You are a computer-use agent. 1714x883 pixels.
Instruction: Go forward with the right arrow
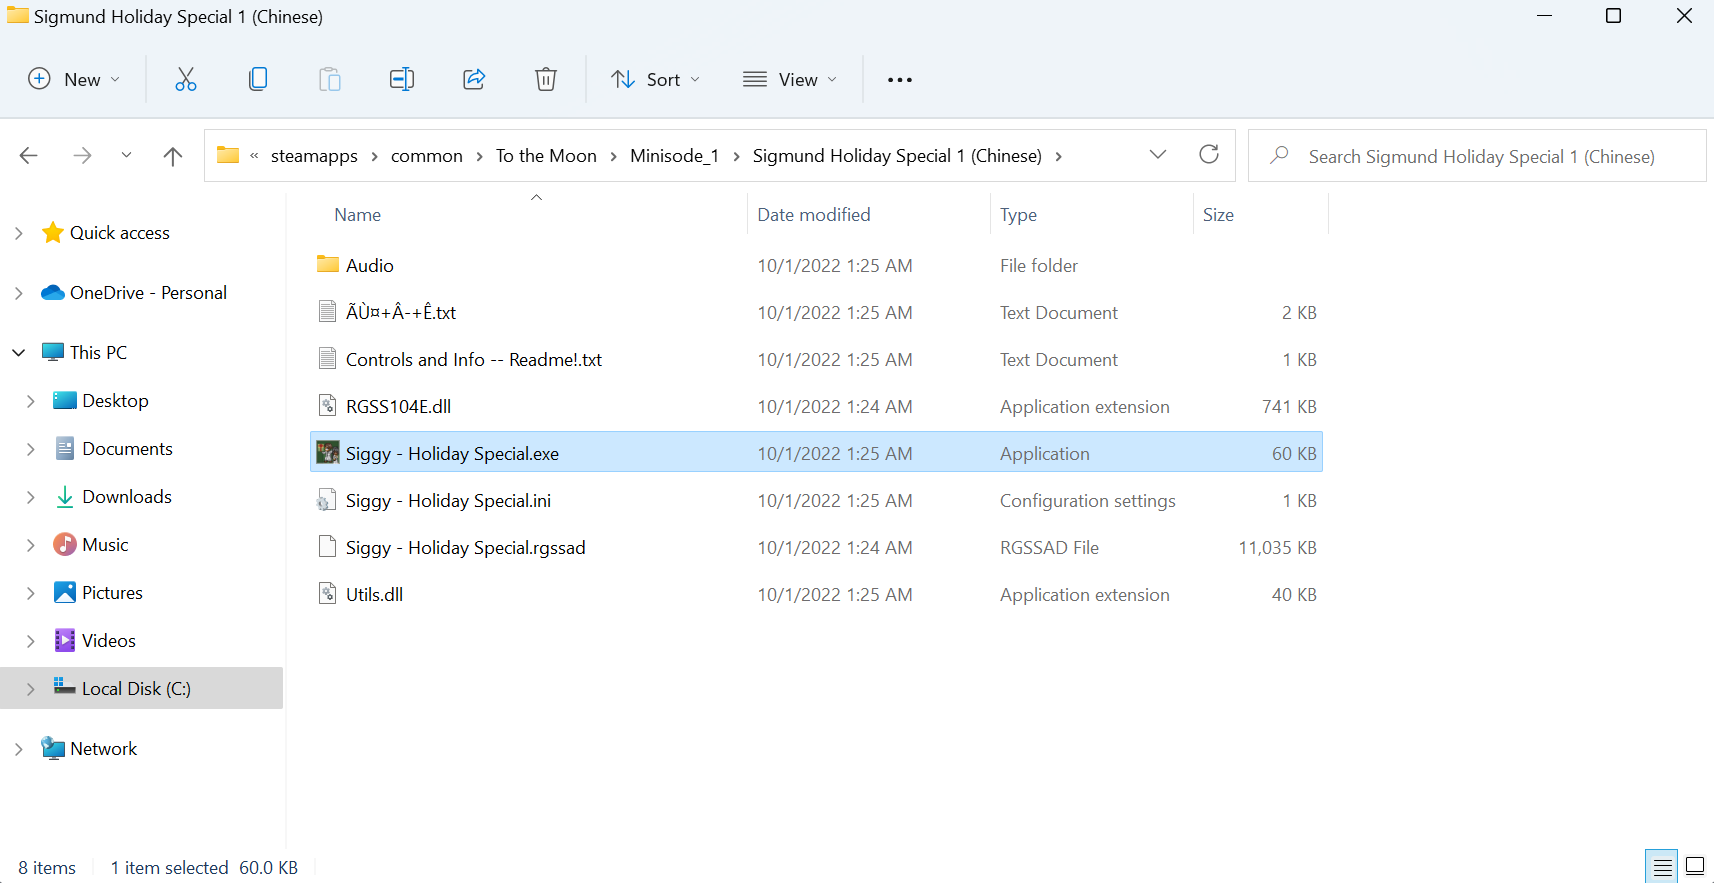(x=82, y=156)
